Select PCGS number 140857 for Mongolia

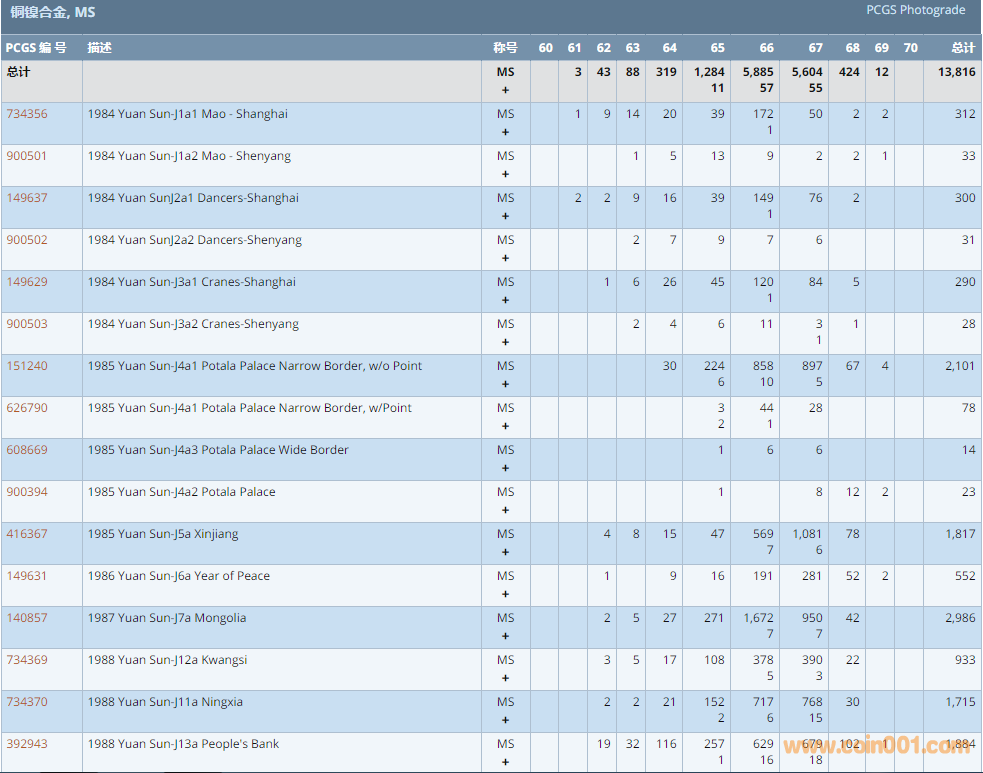pyautogui.click(x=27, y=618)
